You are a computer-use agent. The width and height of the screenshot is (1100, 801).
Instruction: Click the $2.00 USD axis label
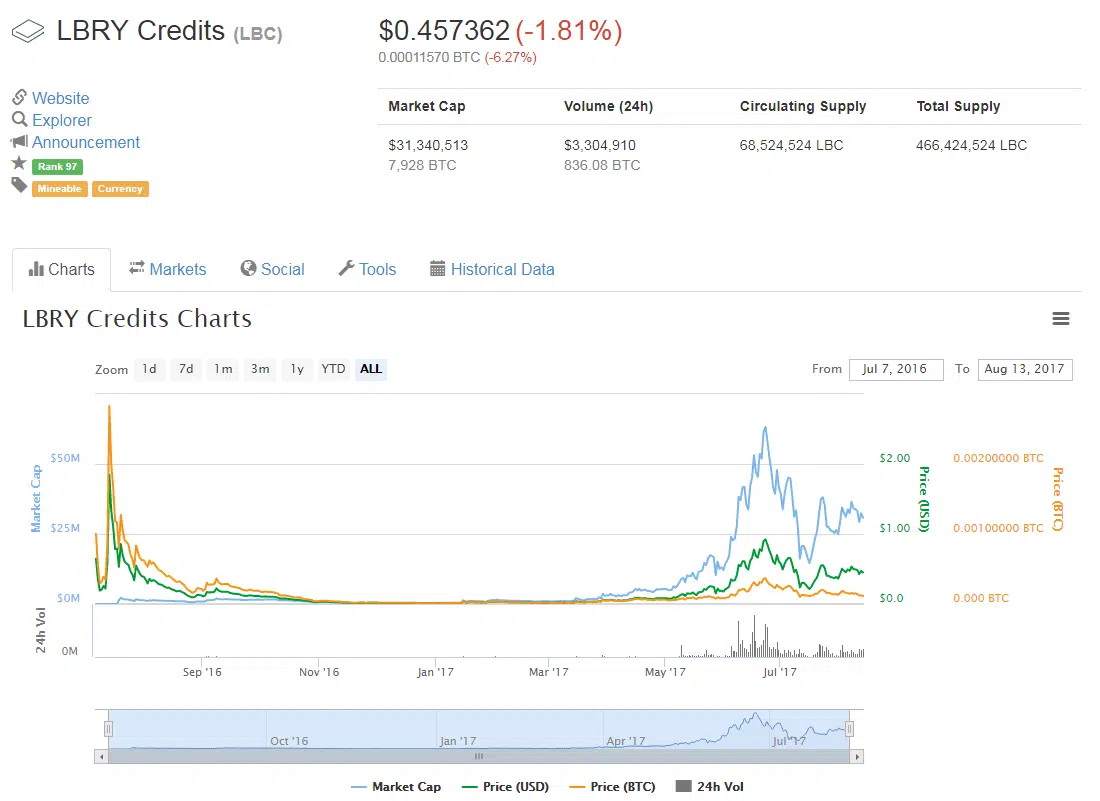[x=894, y=458]
